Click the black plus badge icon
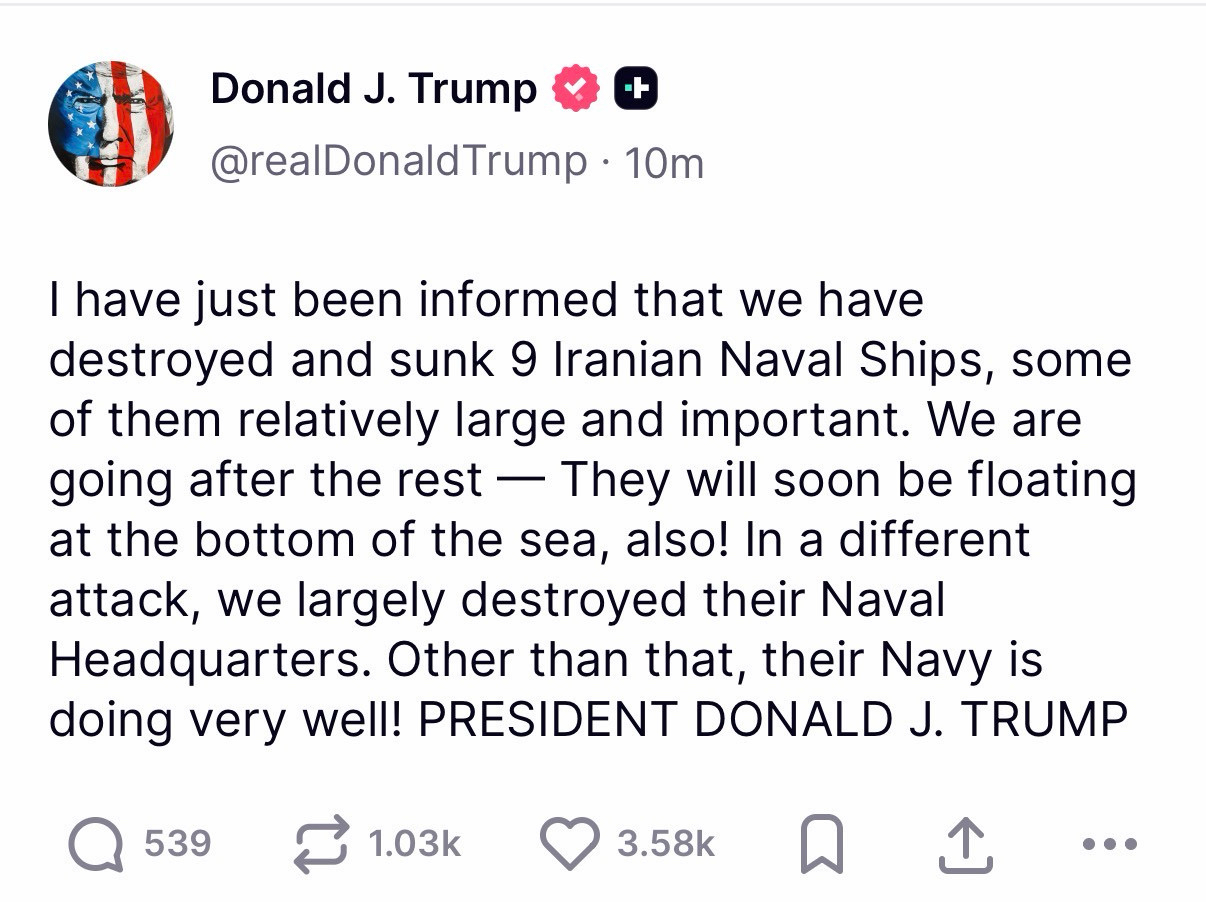 [x=636, y=90]
